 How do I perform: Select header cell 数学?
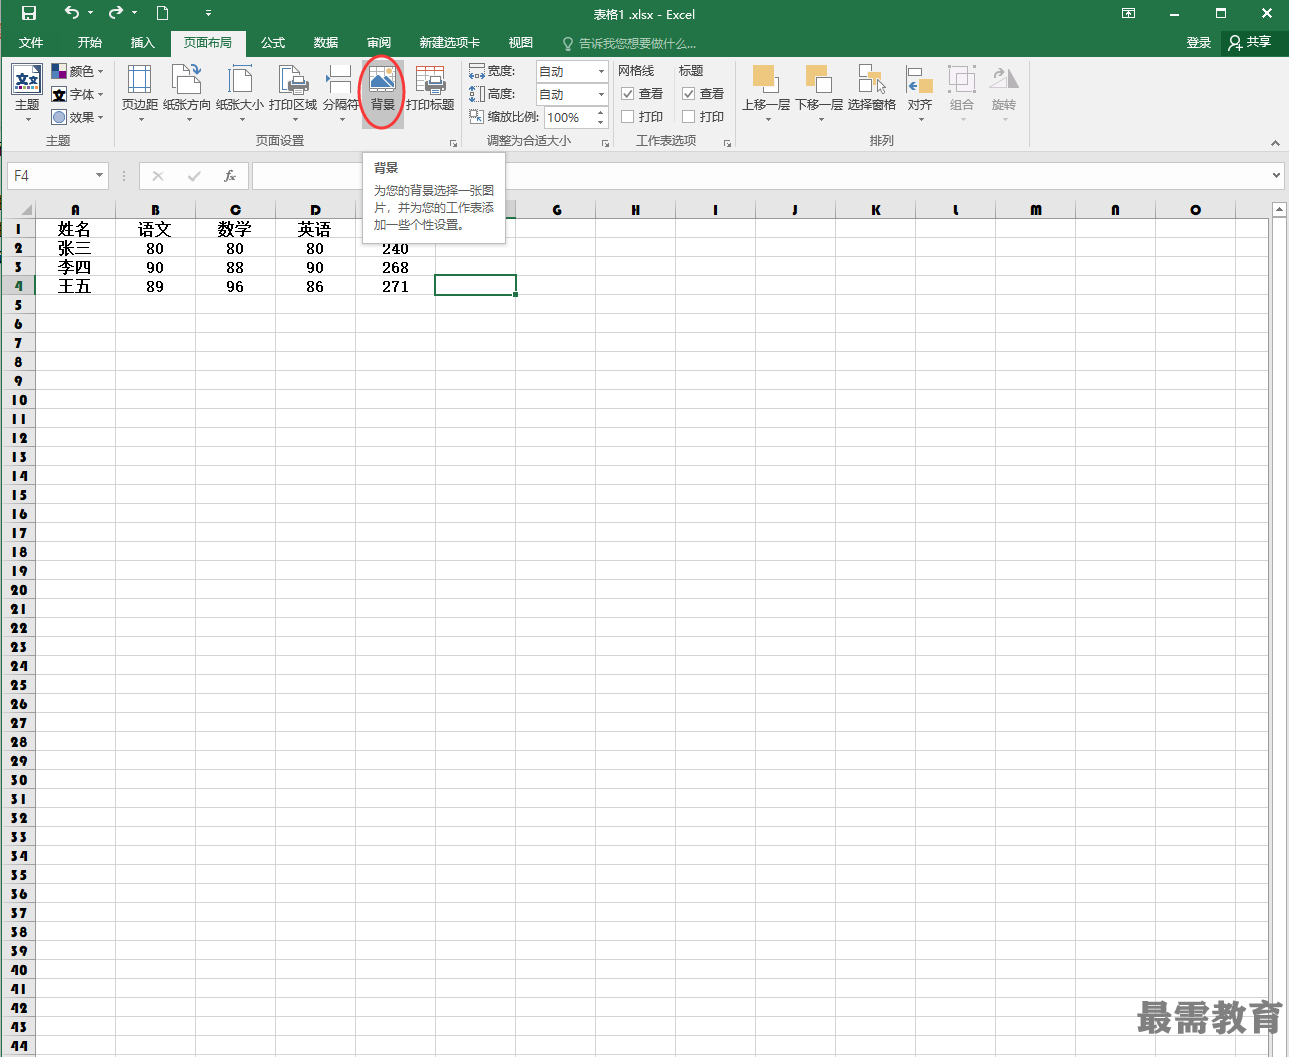(235, 229)
